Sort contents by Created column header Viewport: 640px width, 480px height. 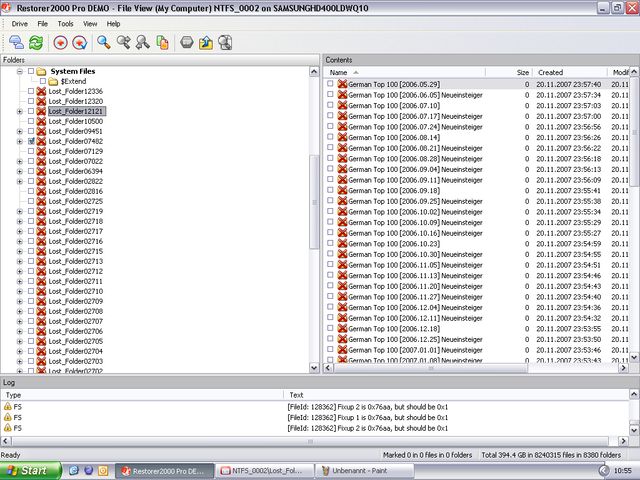(x=571, y=72)
